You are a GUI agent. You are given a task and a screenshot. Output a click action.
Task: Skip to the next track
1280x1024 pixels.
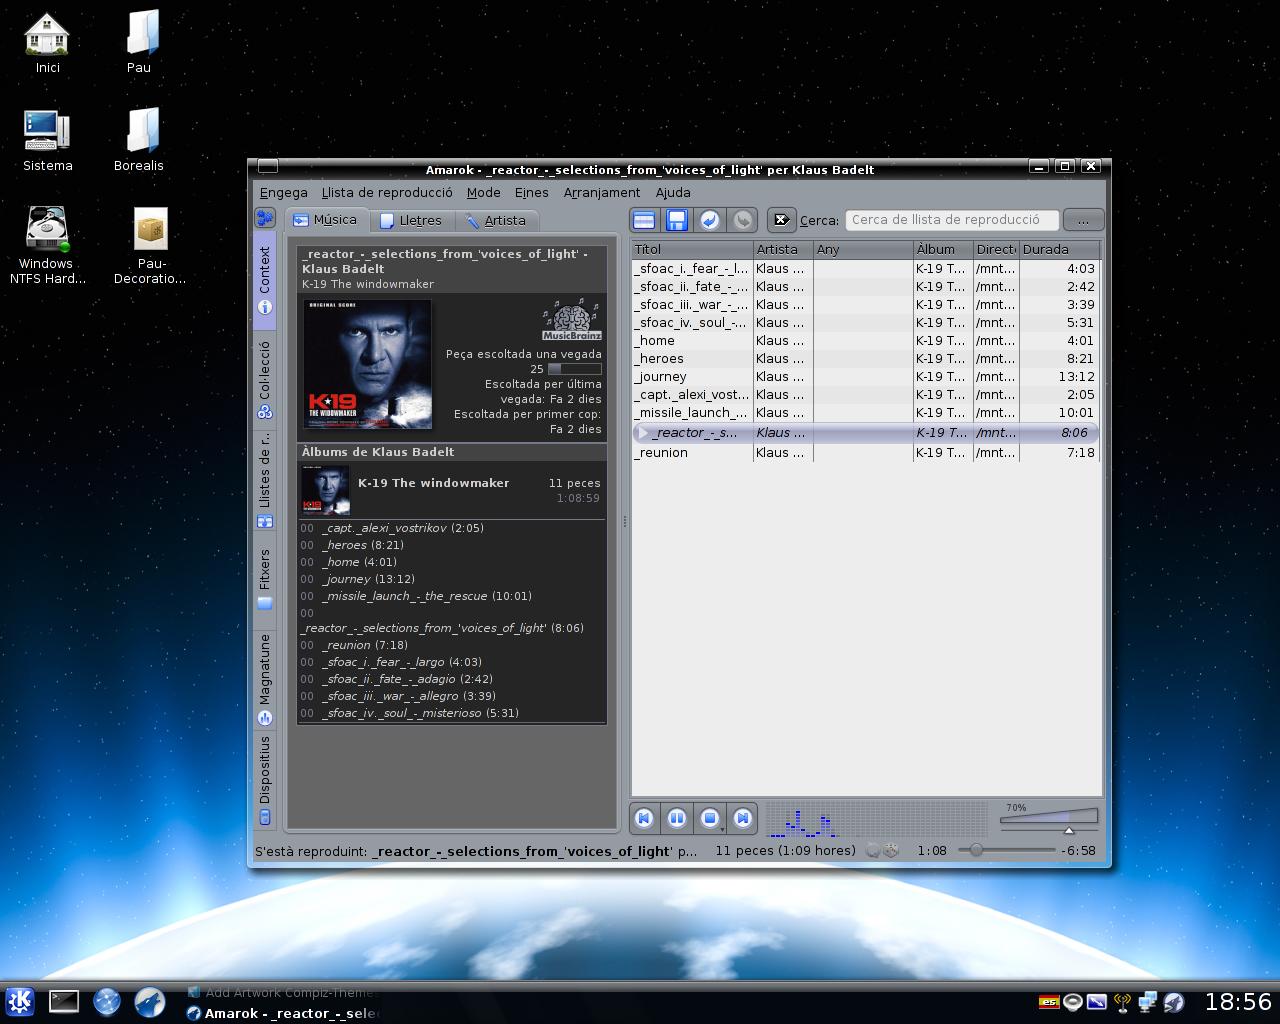coord(743,818)
